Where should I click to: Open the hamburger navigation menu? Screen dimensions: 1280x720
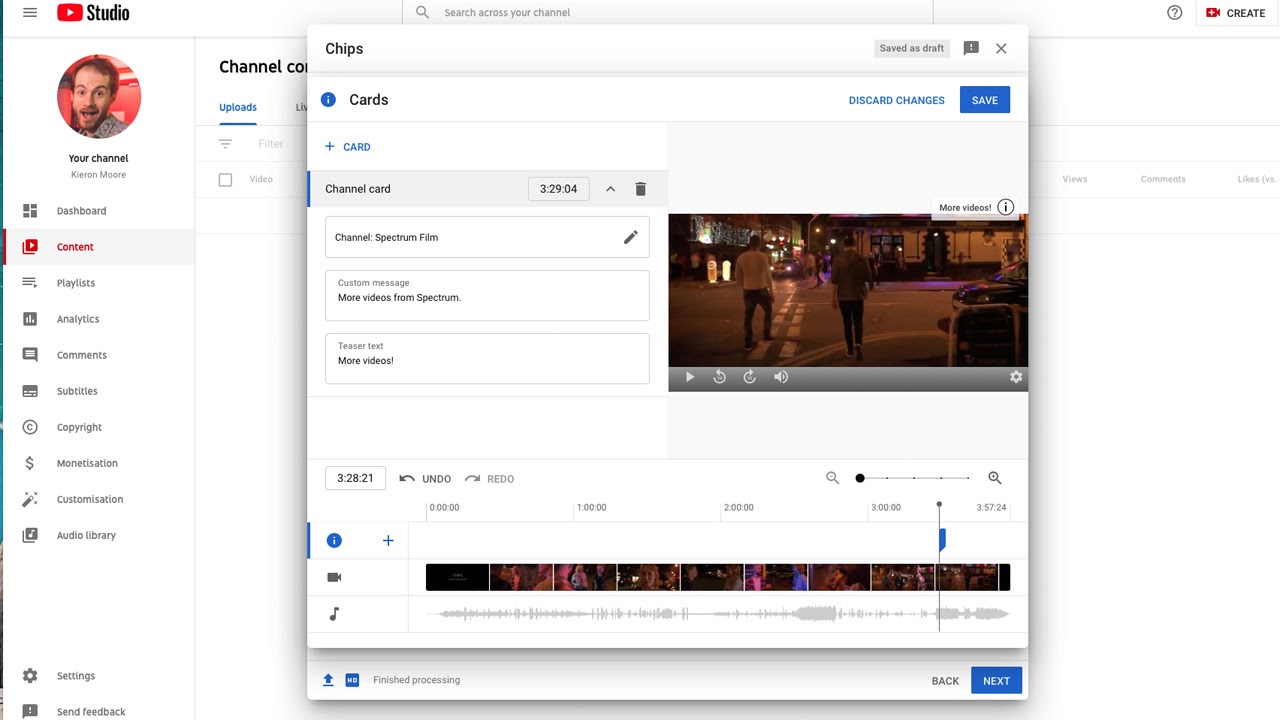[30, 13]
